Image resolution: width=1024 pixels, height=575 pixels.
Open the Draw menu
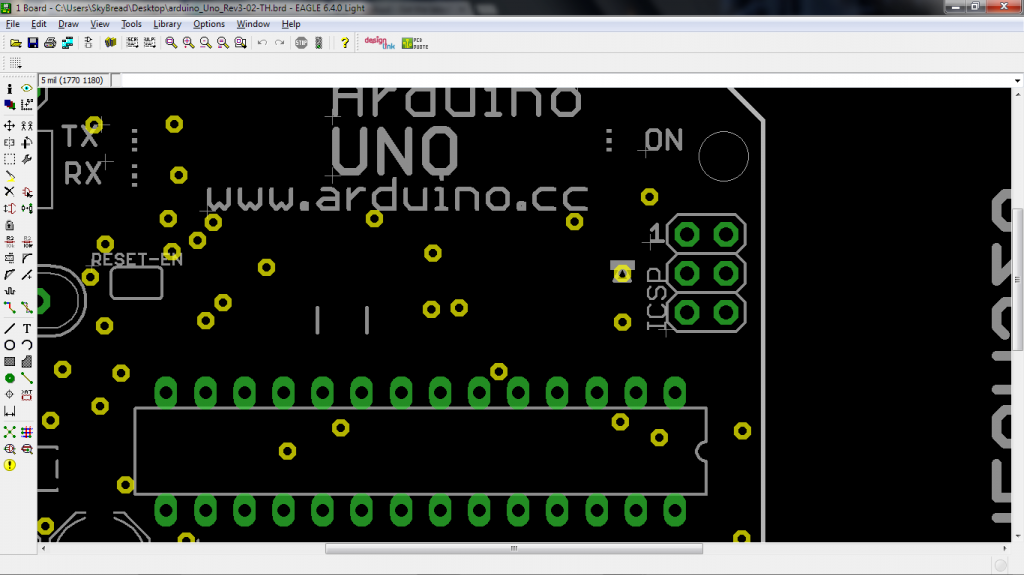(68, 24)
